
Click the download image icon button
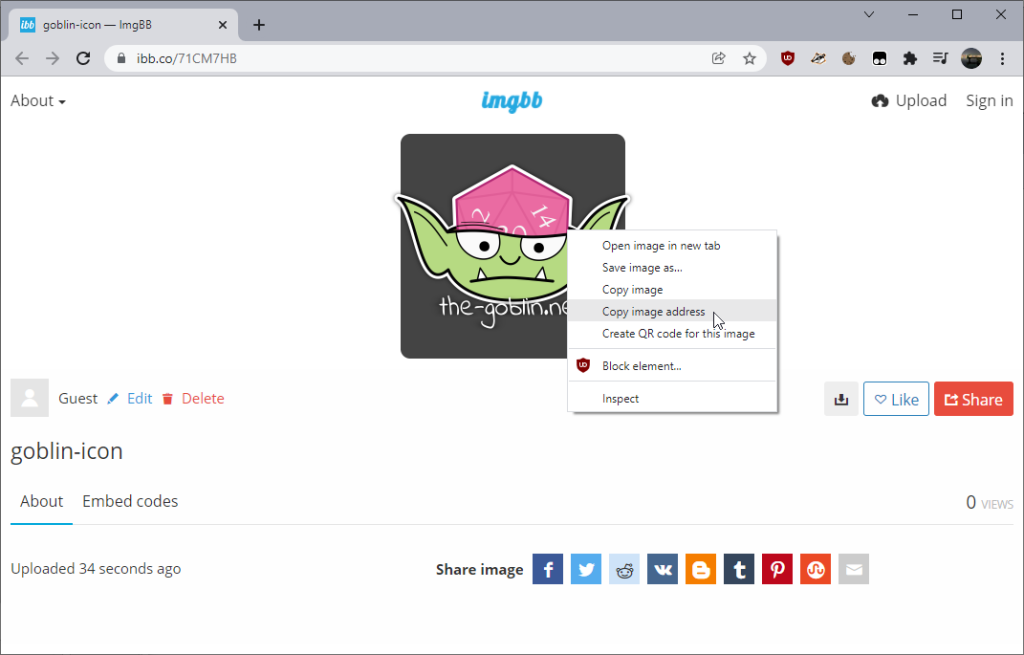tap(841, 399)
